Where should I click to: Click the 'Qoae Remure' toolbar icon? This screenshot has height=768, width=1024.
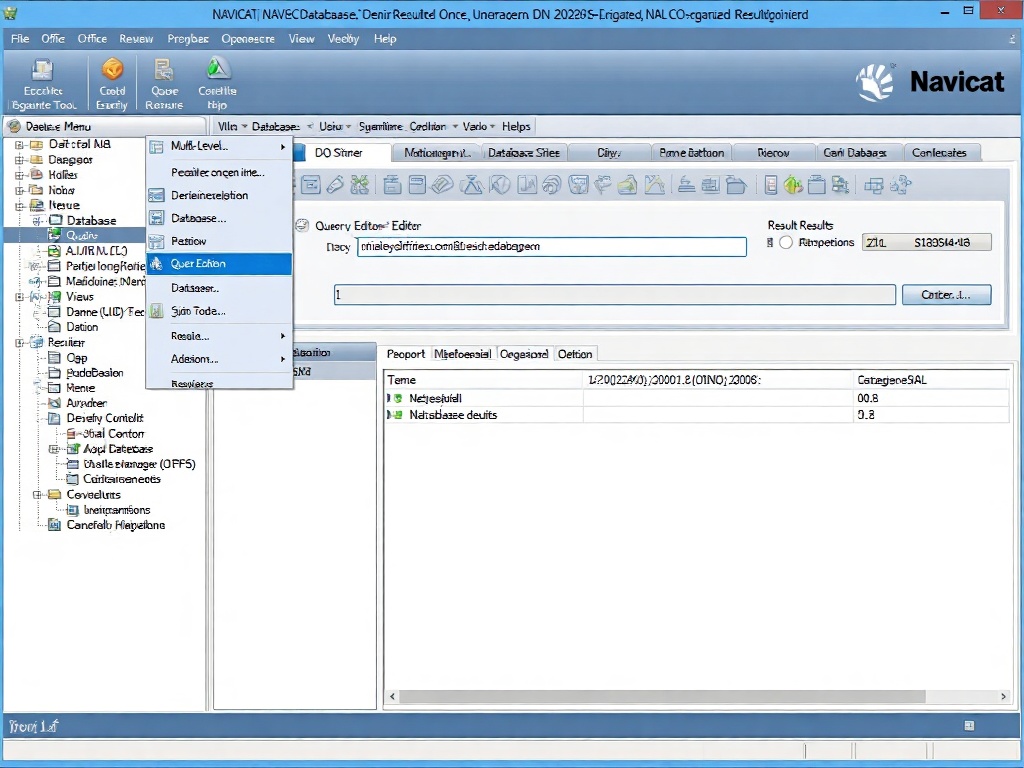[163, 69]
